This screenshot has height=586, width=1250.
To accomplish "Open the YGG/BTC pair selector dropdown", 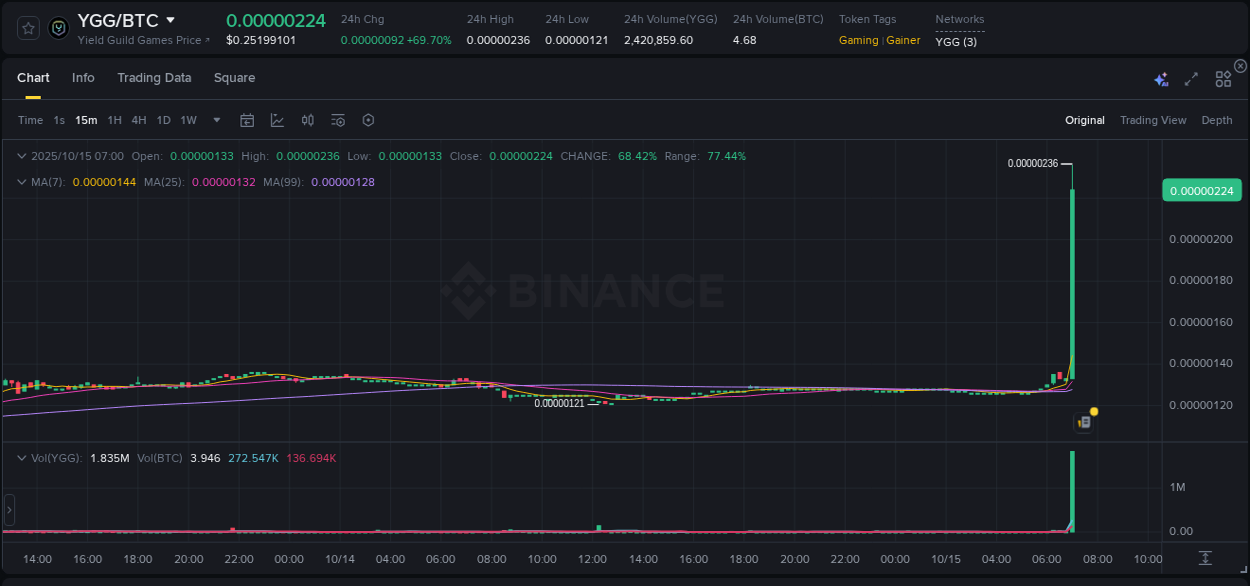I will click(x=170, y=19).
